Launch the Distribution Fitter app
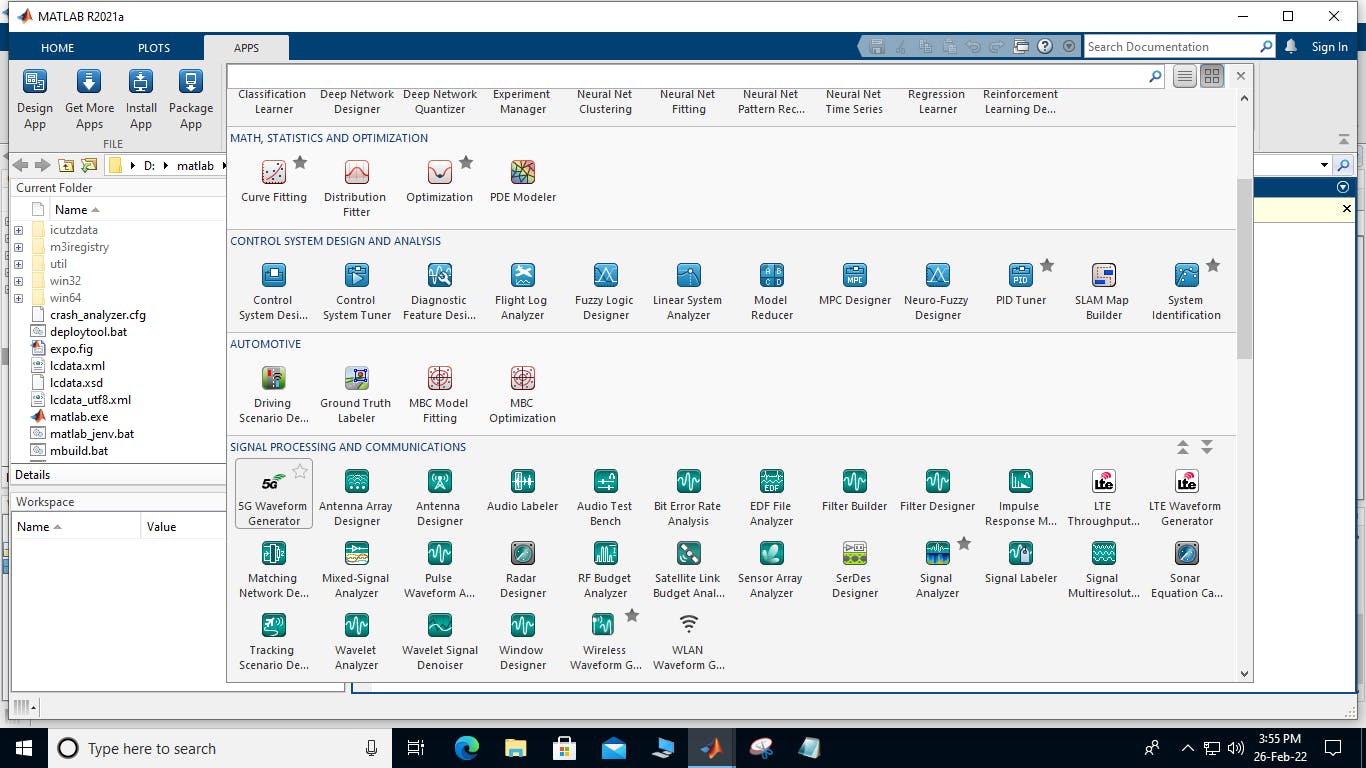 356,187
